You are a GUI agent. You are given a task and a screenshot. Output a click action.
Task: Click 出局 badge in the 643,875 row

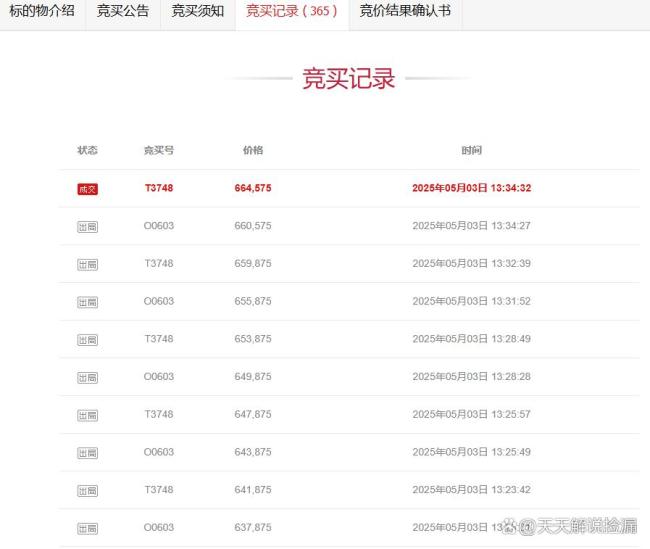pos(87,453)
